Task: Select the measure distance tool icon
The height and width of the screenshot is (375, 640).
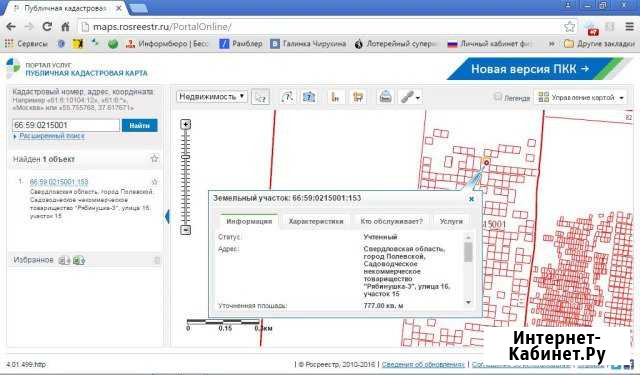Action: pos(335,97)
